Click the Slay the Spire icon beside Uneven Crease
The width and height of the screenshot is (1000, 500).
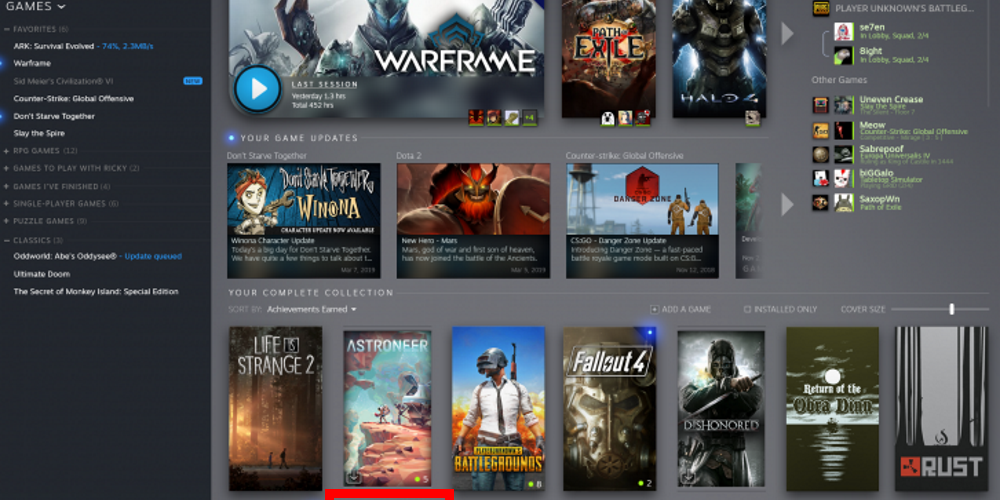coord(821,105)
